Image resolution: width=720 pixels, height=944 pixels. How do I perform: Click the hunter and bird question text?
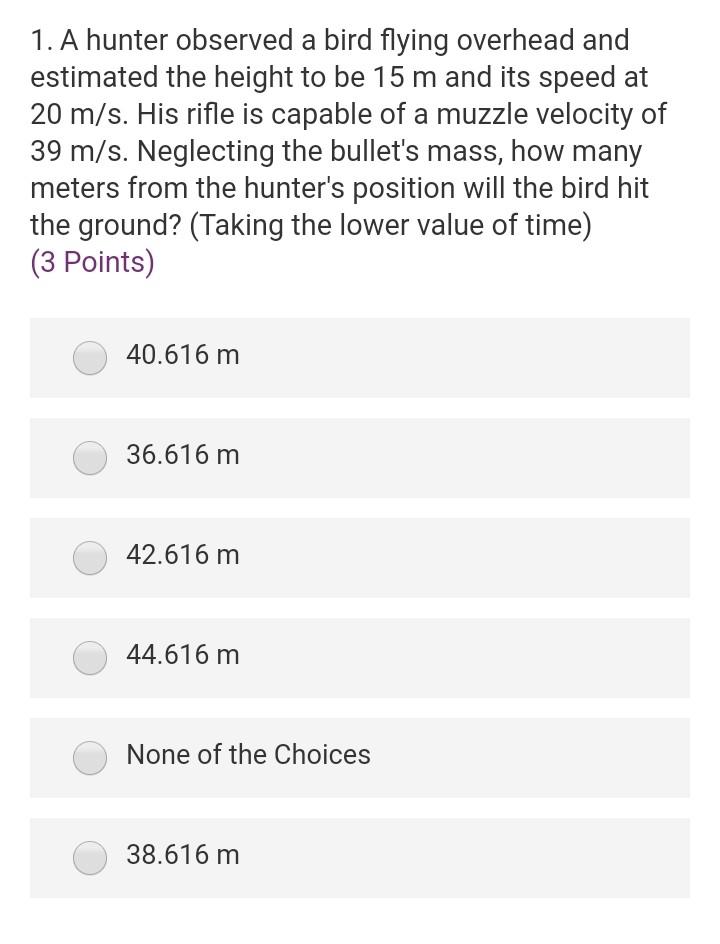pyautogui.click(x=348, y=132)
